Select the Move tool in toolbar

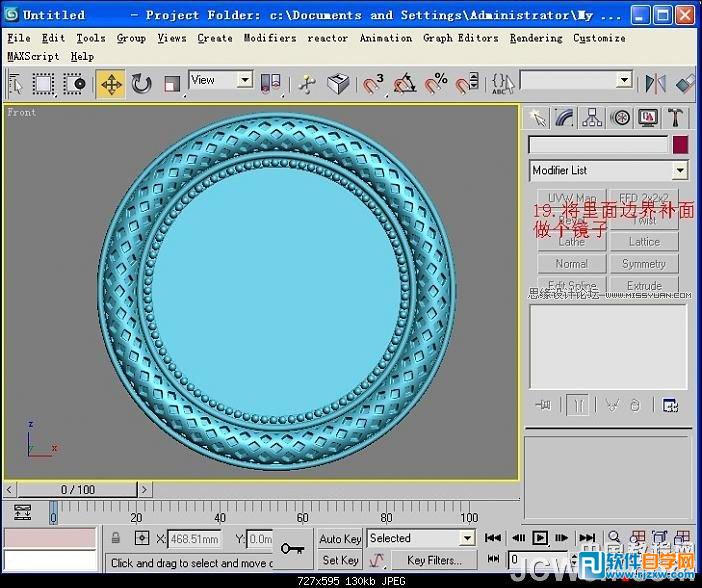coord(111,84)
